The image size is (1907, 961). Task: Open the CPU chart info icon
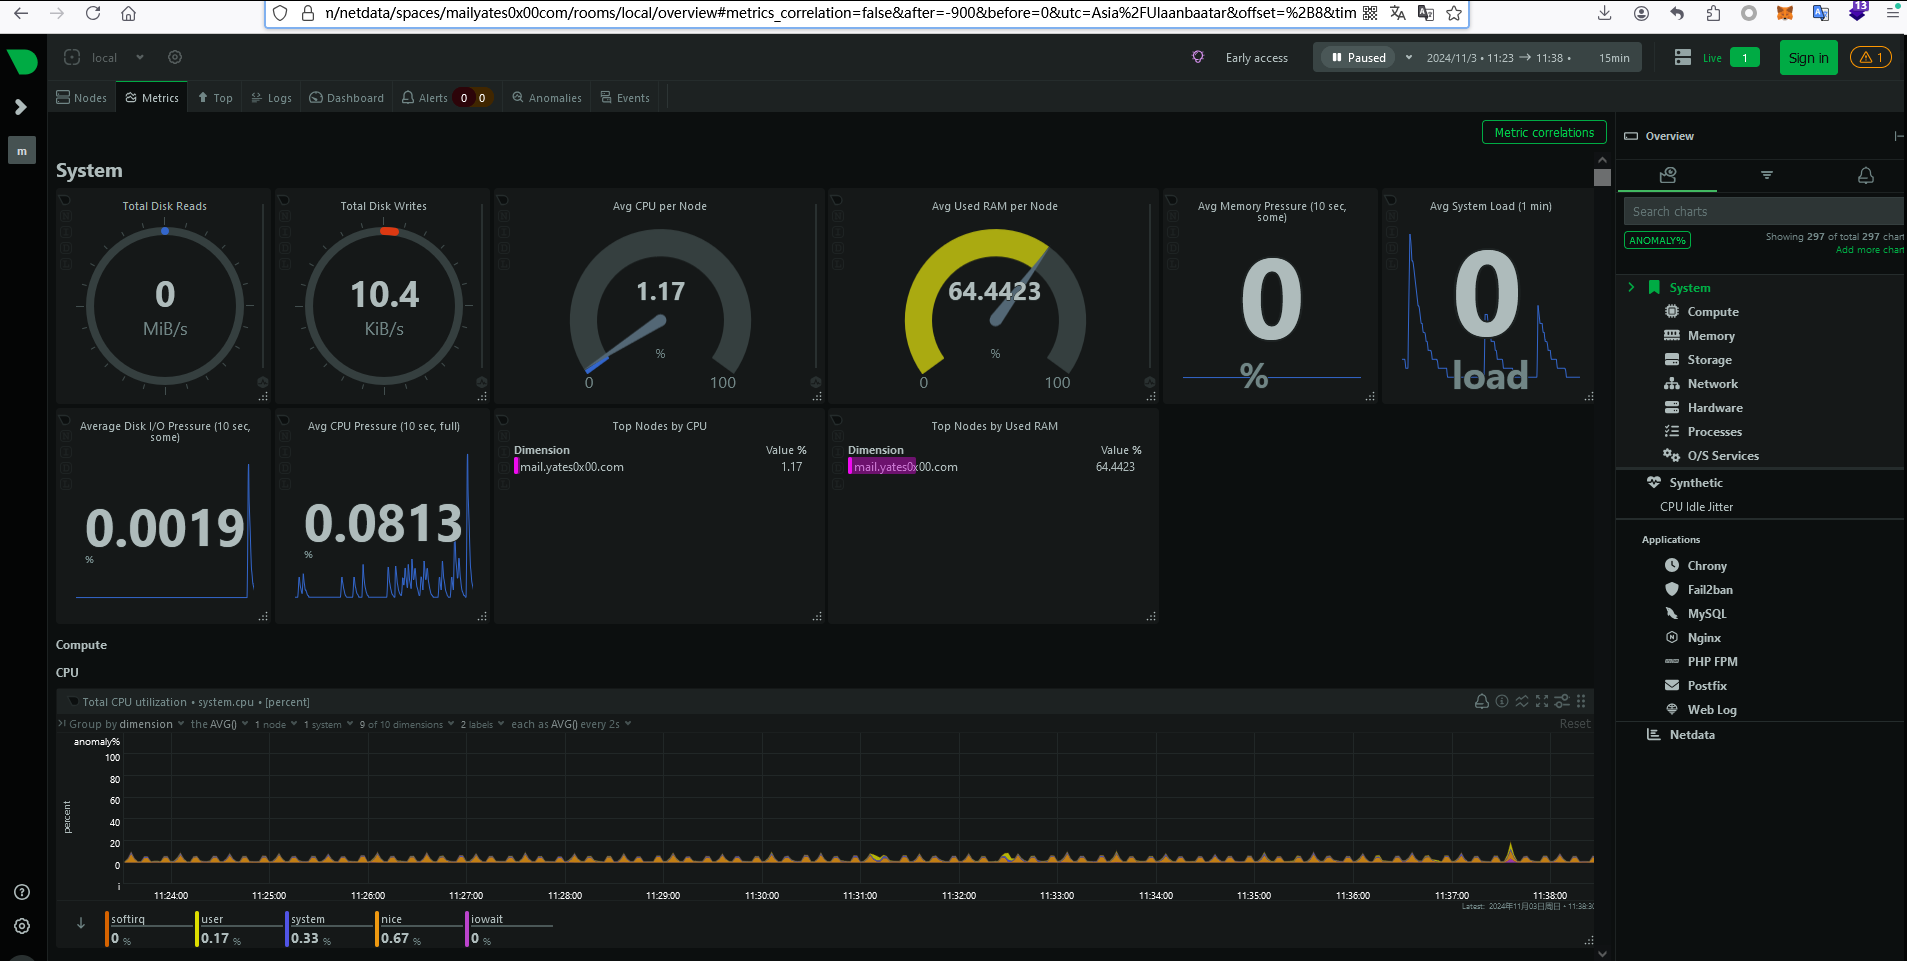(1502, 701)
